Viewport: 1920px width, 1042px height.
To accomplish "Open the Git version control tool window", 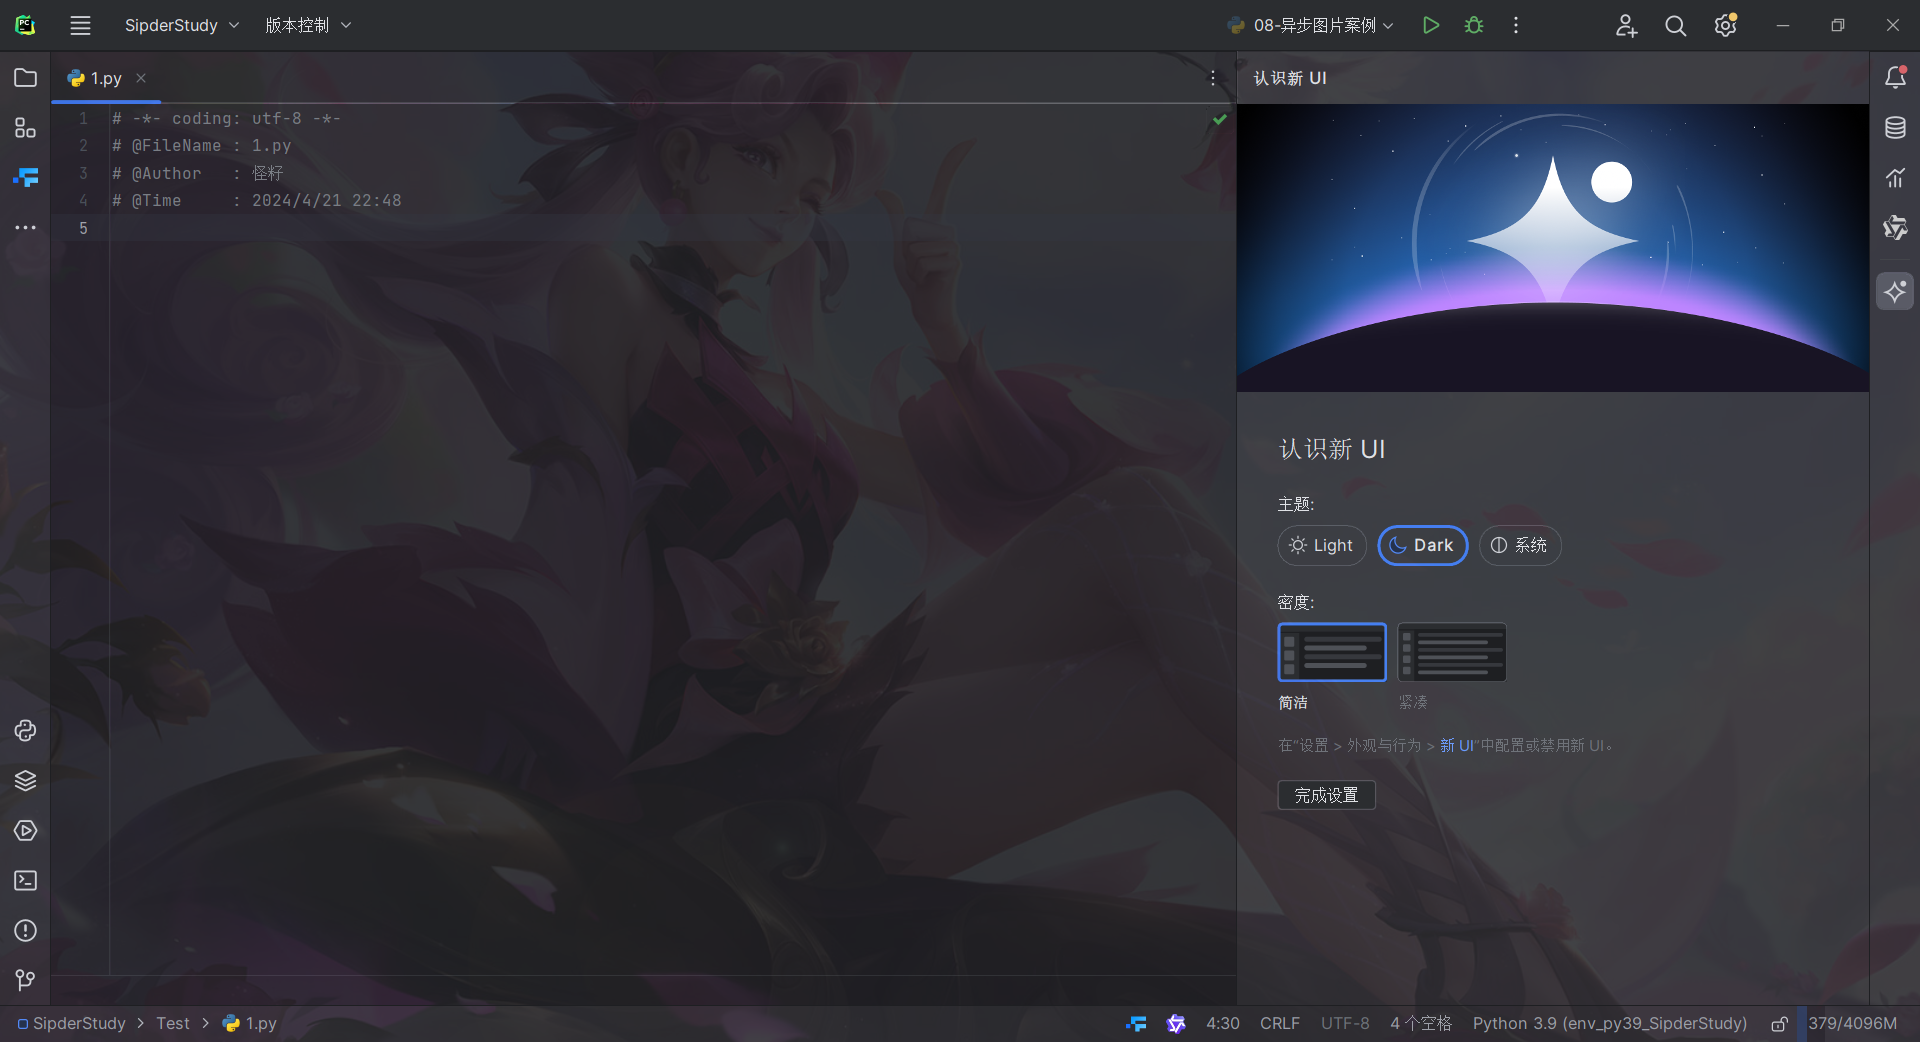I will tap(25, 981).
